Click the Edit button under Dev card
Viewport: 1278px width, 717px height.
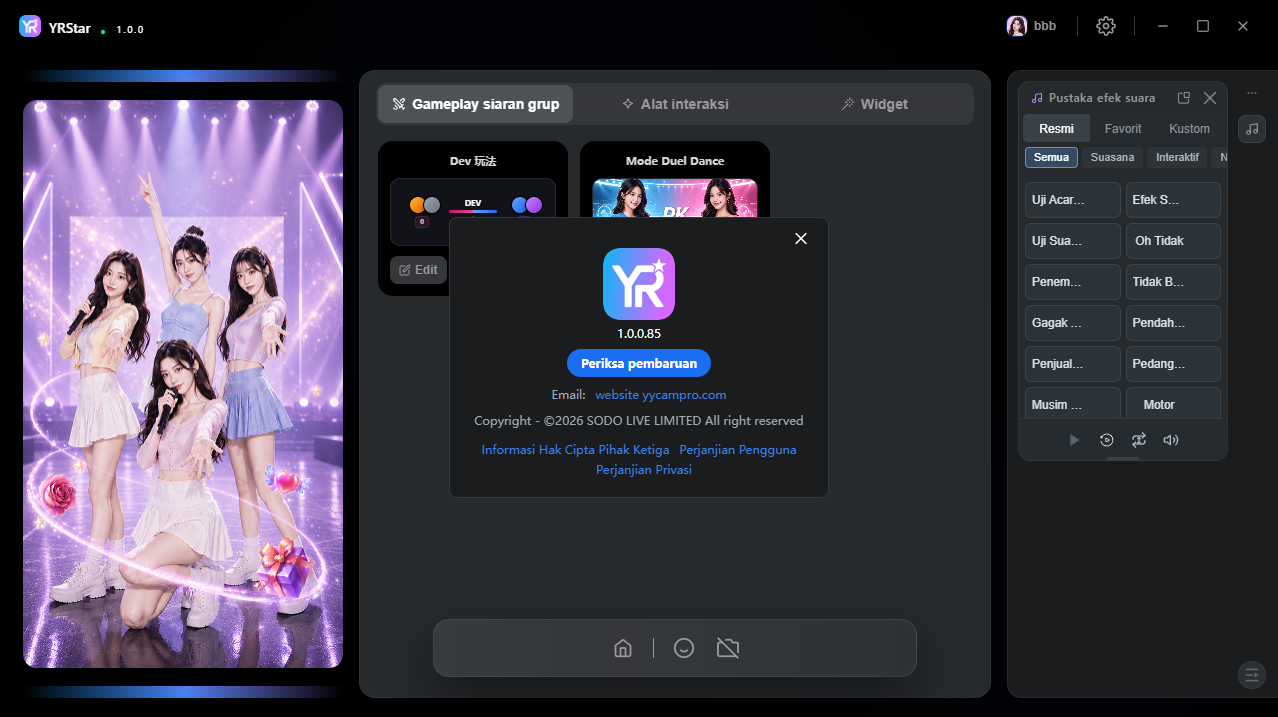(418, 270)
